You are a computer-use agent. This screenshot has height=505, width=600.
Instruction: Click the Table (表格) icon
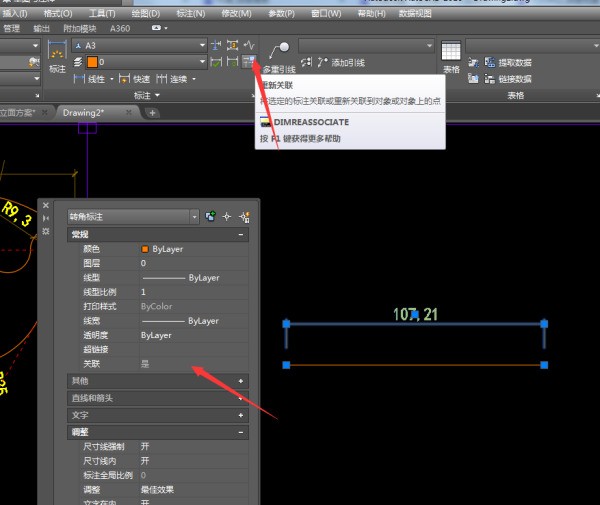451,52
